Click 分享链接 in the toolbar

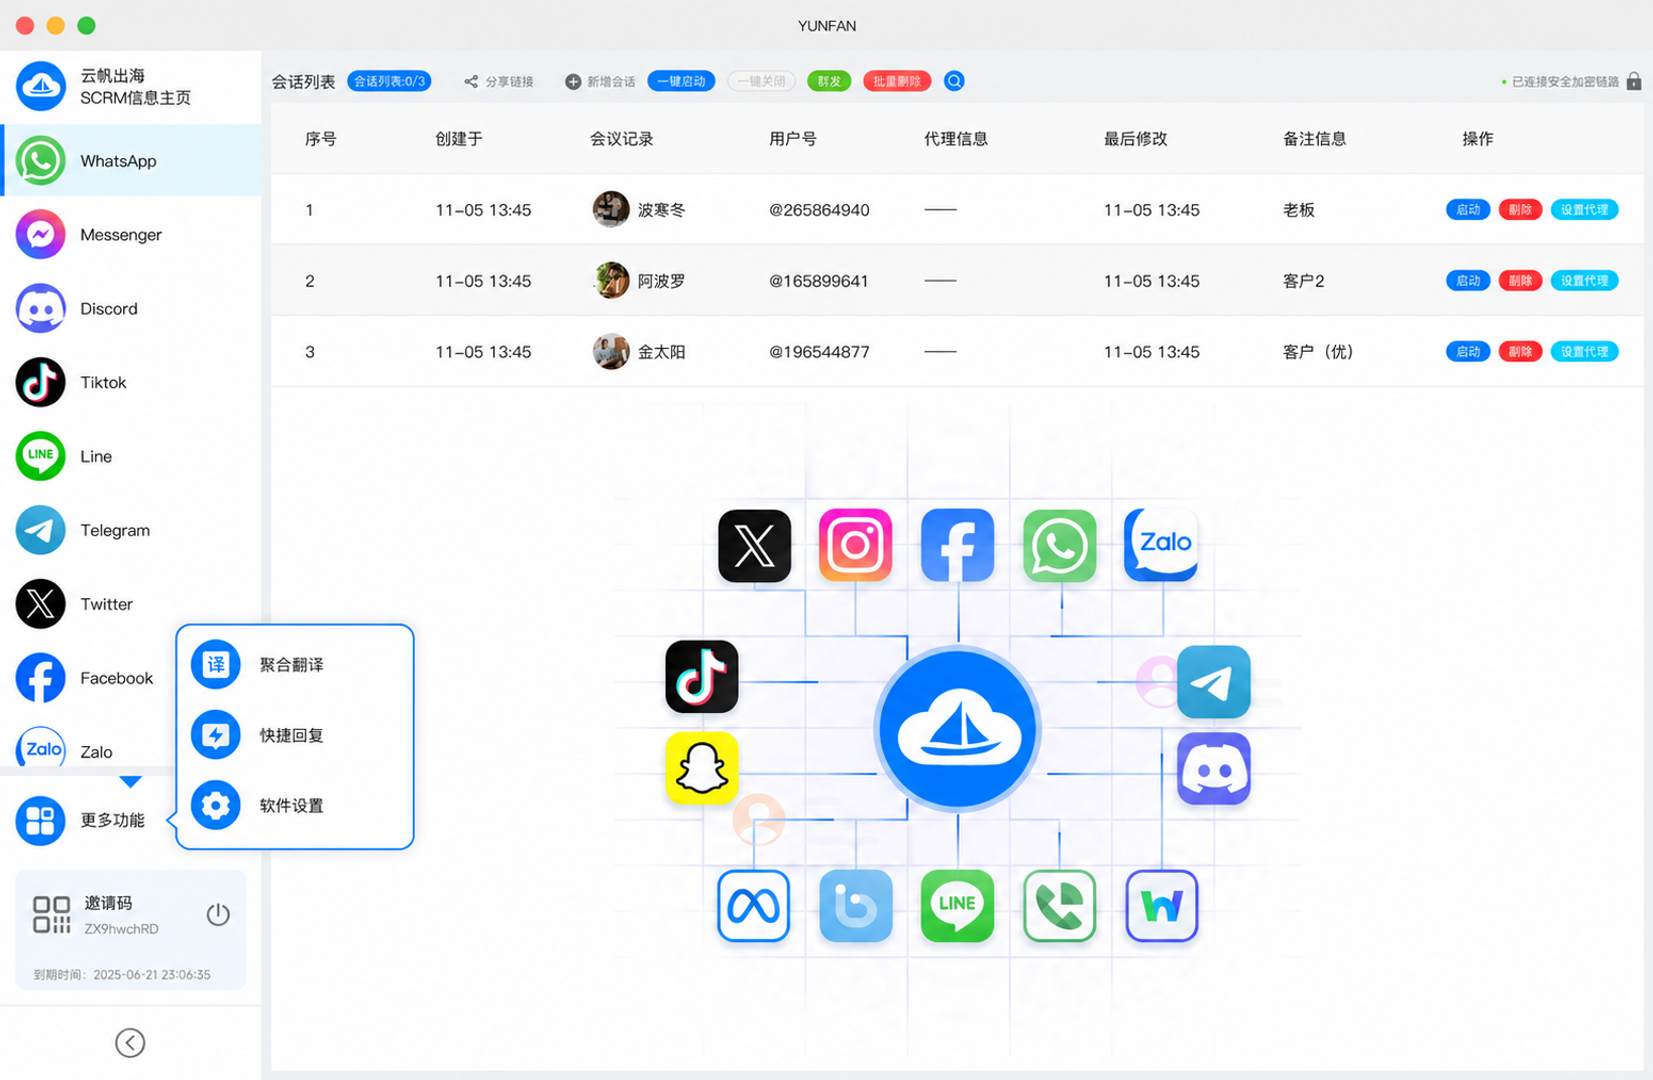[499, 81]
